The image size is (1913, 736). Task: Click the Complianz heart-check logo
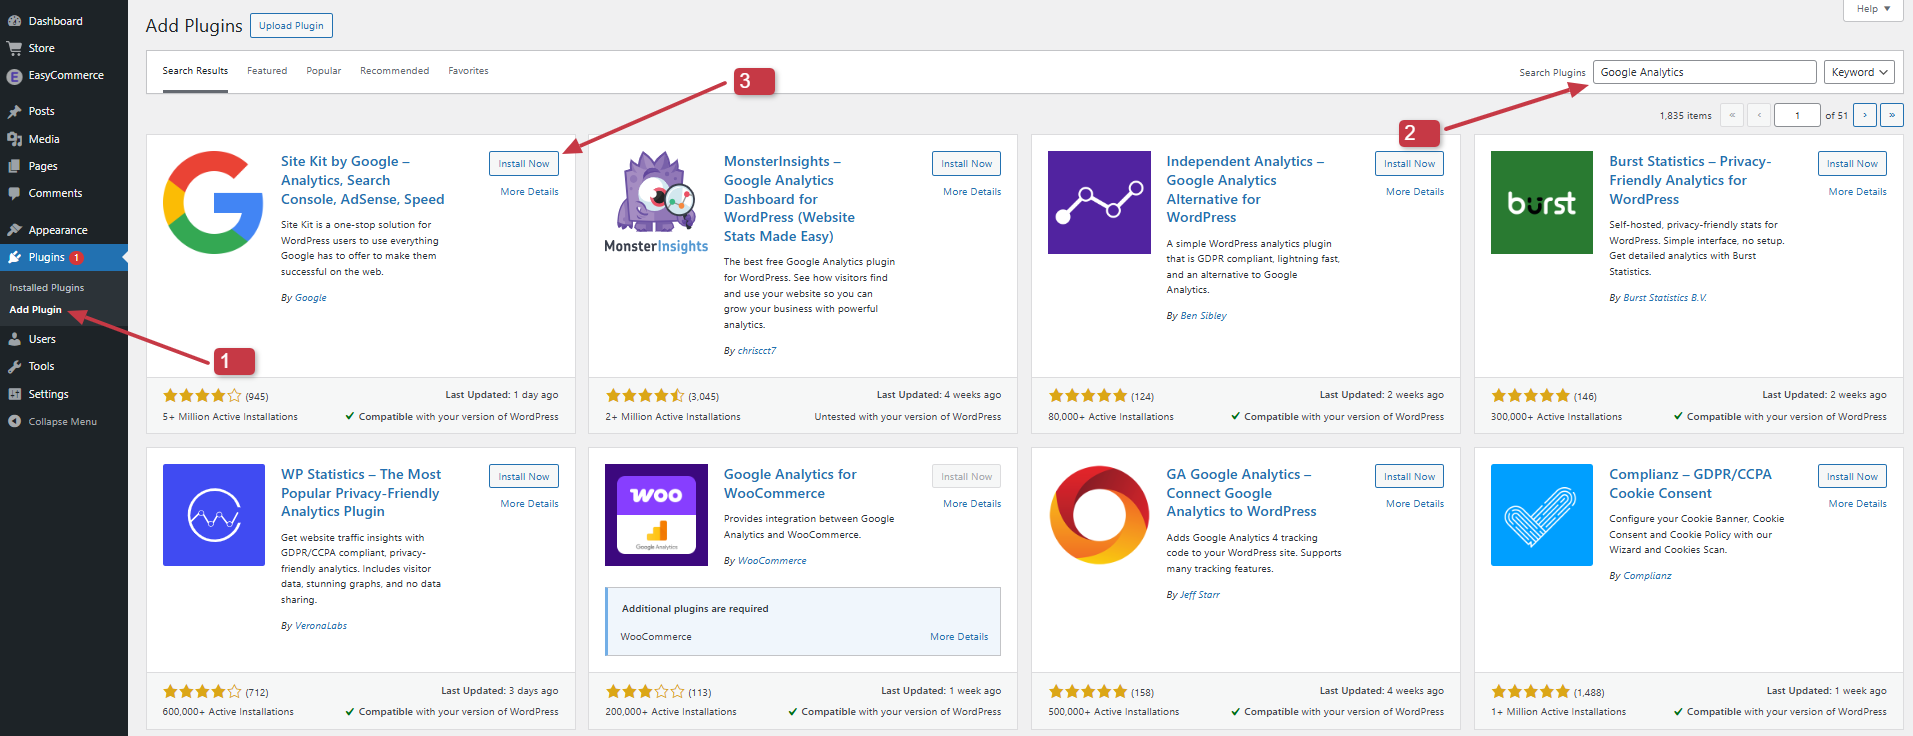coord(1541,515)
